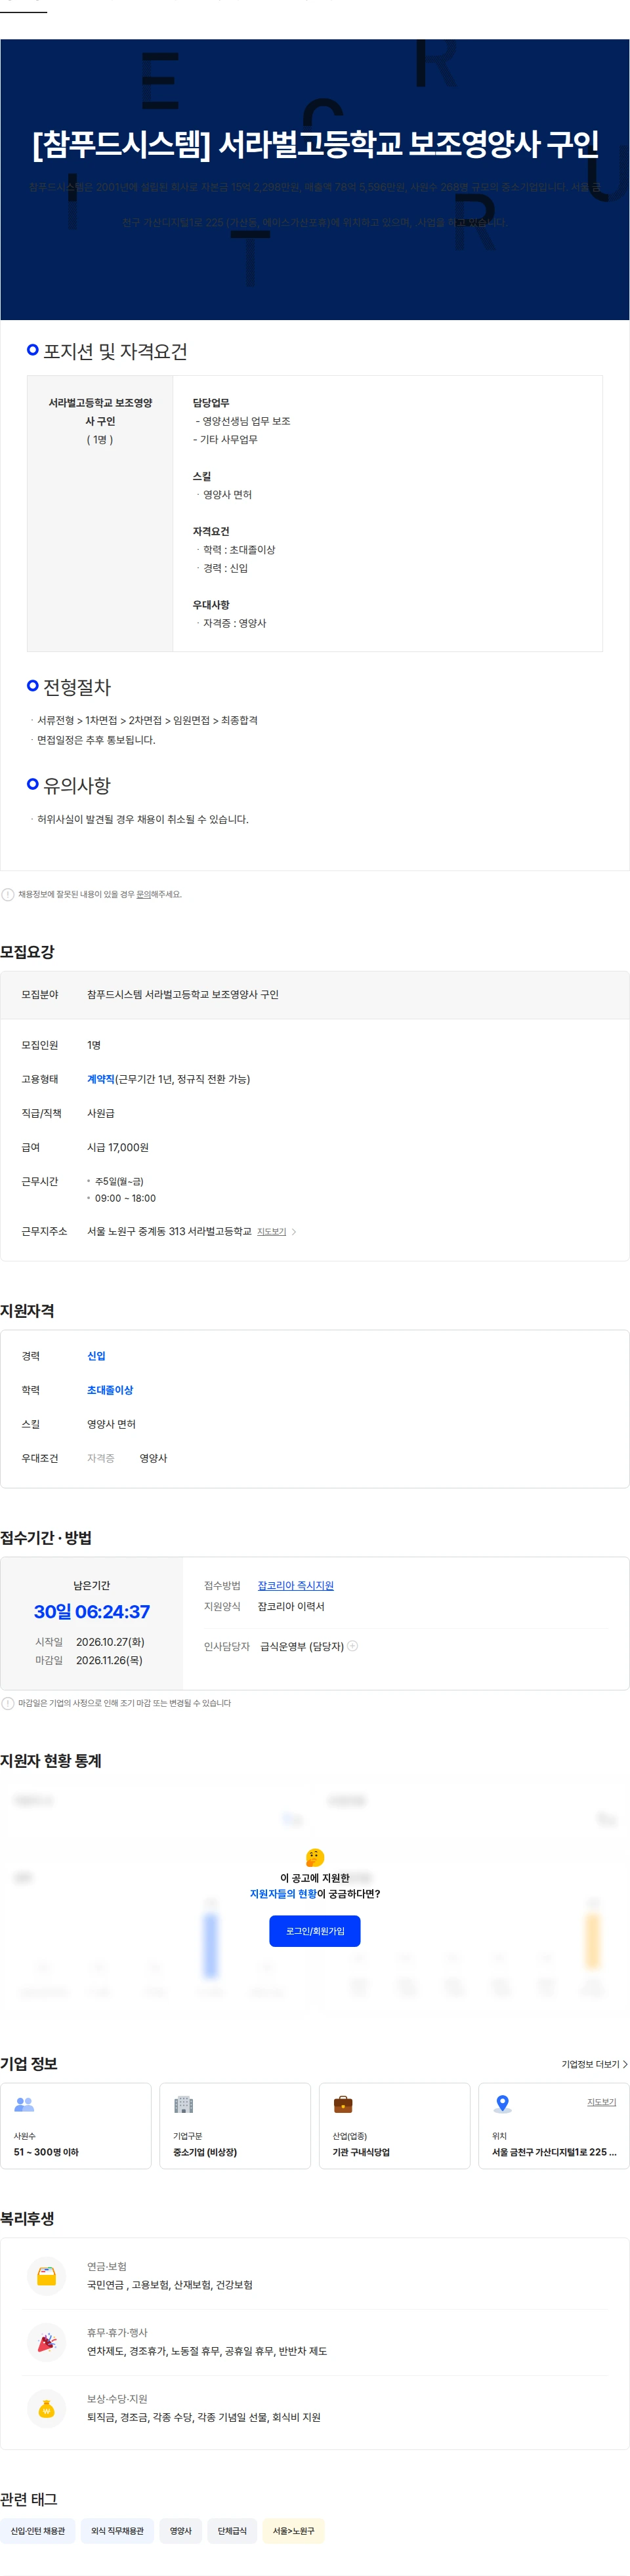Click the 잡코리아 이력서 application form text
The width and height of the screenshot is (630, 2576).
tap(291, 1606)
